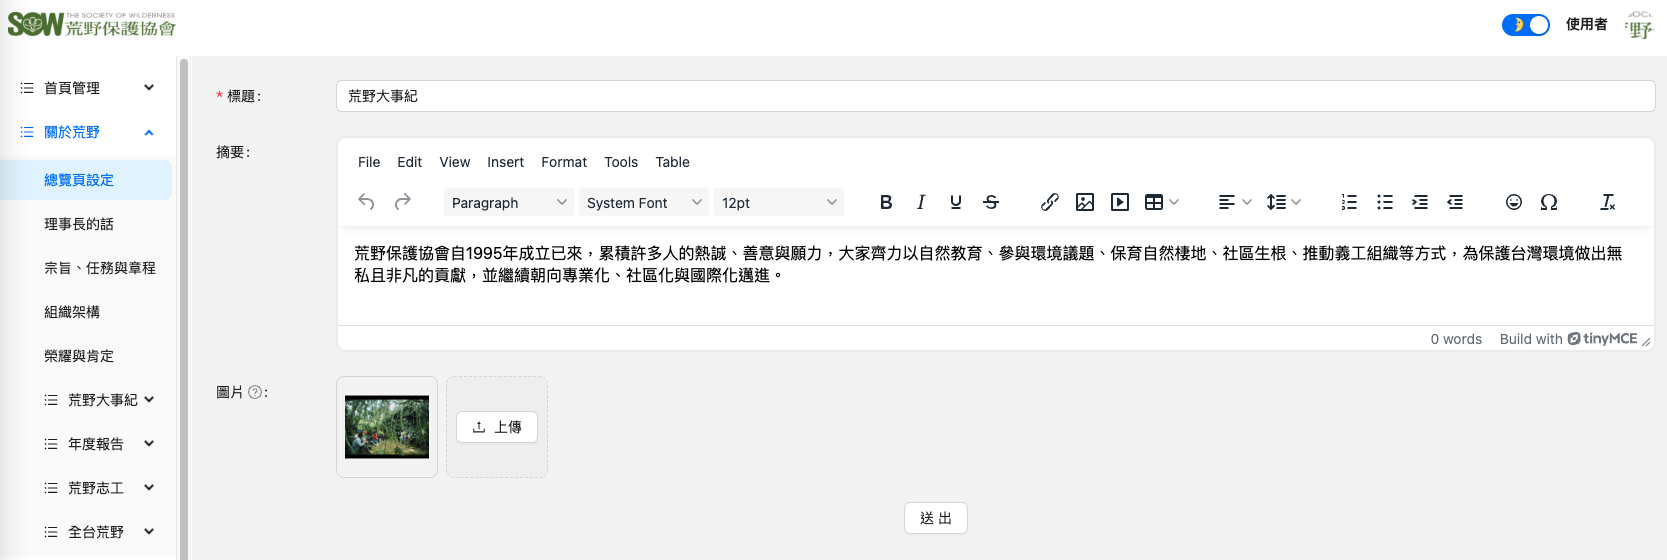Expand the 首頁管理 sidebar section
Screen dimensions: 1667x560
88,88
